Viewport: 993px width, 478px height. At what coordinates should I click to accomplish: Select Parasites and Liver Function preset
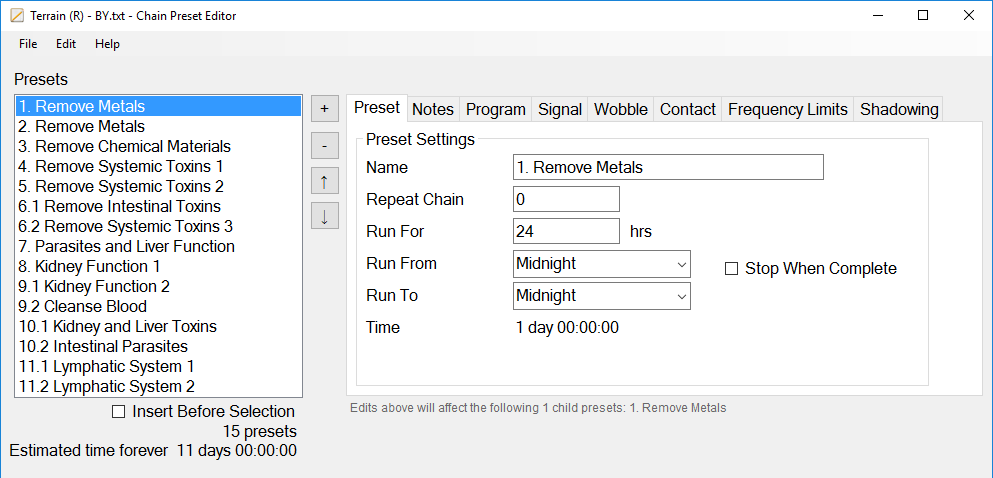point(126,247)
